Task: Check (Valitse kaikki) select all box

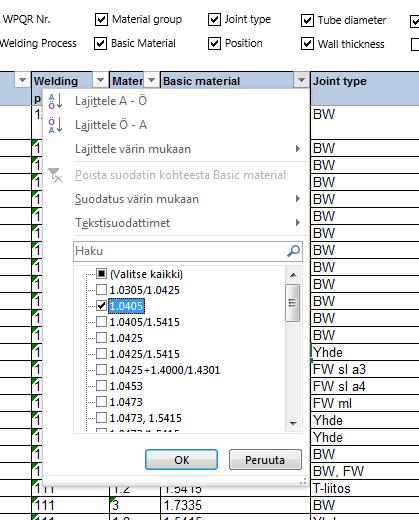Action: pyautogui.click(x=101, y=274)
